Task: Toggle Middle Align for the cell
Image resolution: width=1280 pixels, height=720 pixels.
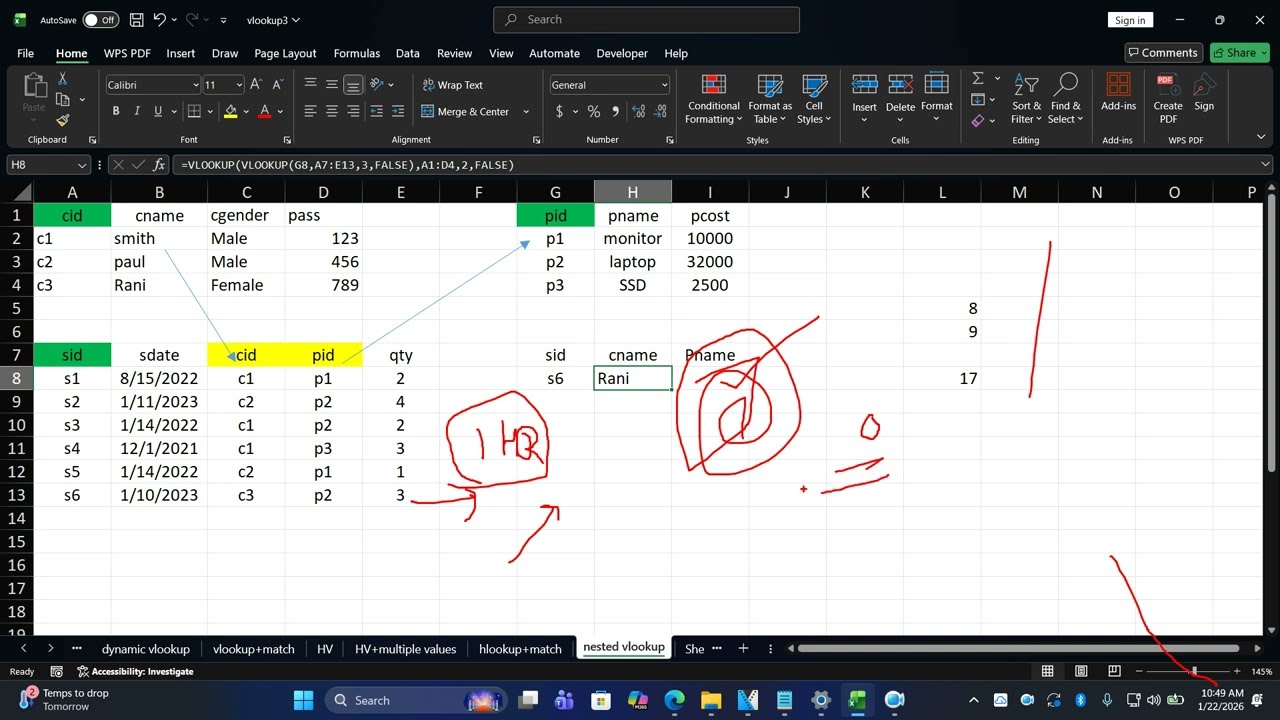Action: pos(331,85)
